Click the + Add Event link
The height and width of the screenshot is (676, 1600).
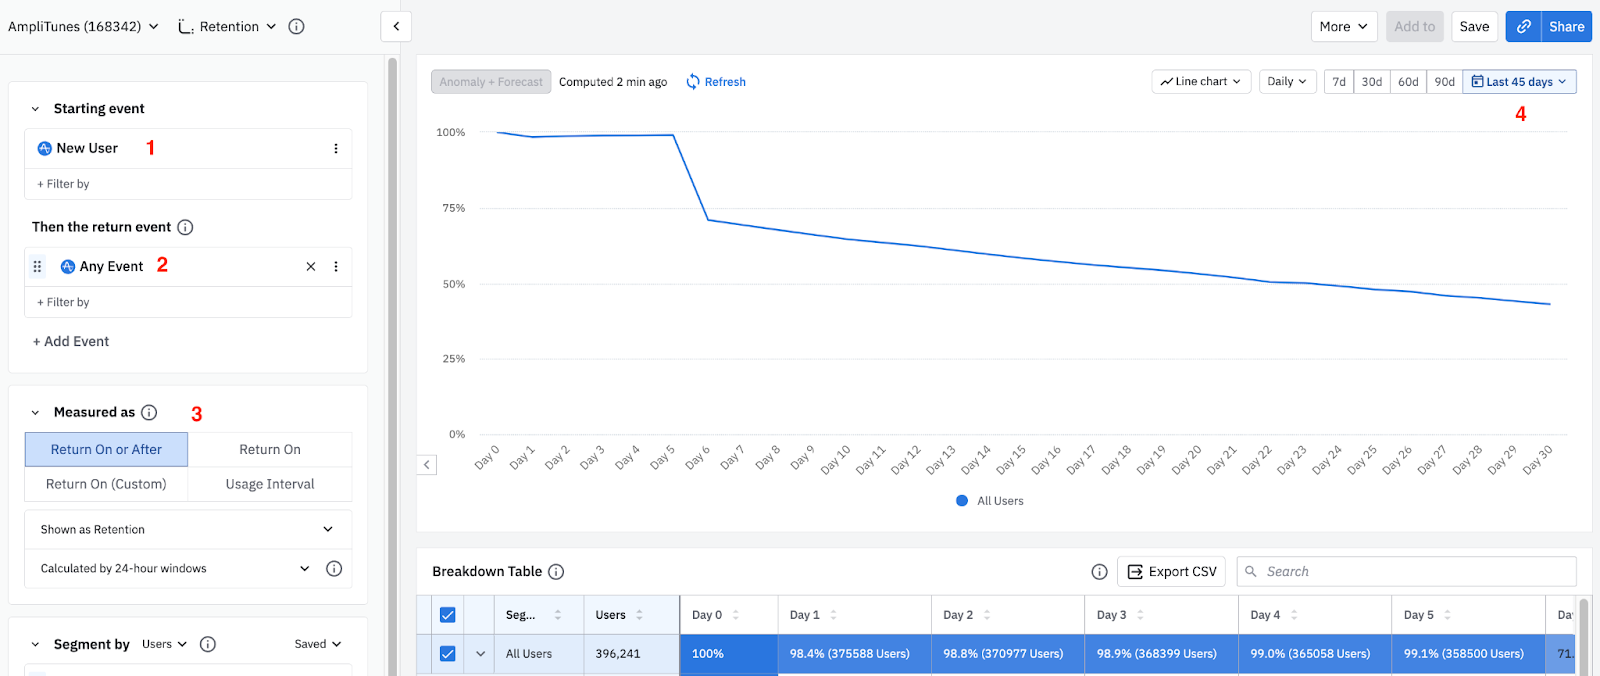coord(71,342)
